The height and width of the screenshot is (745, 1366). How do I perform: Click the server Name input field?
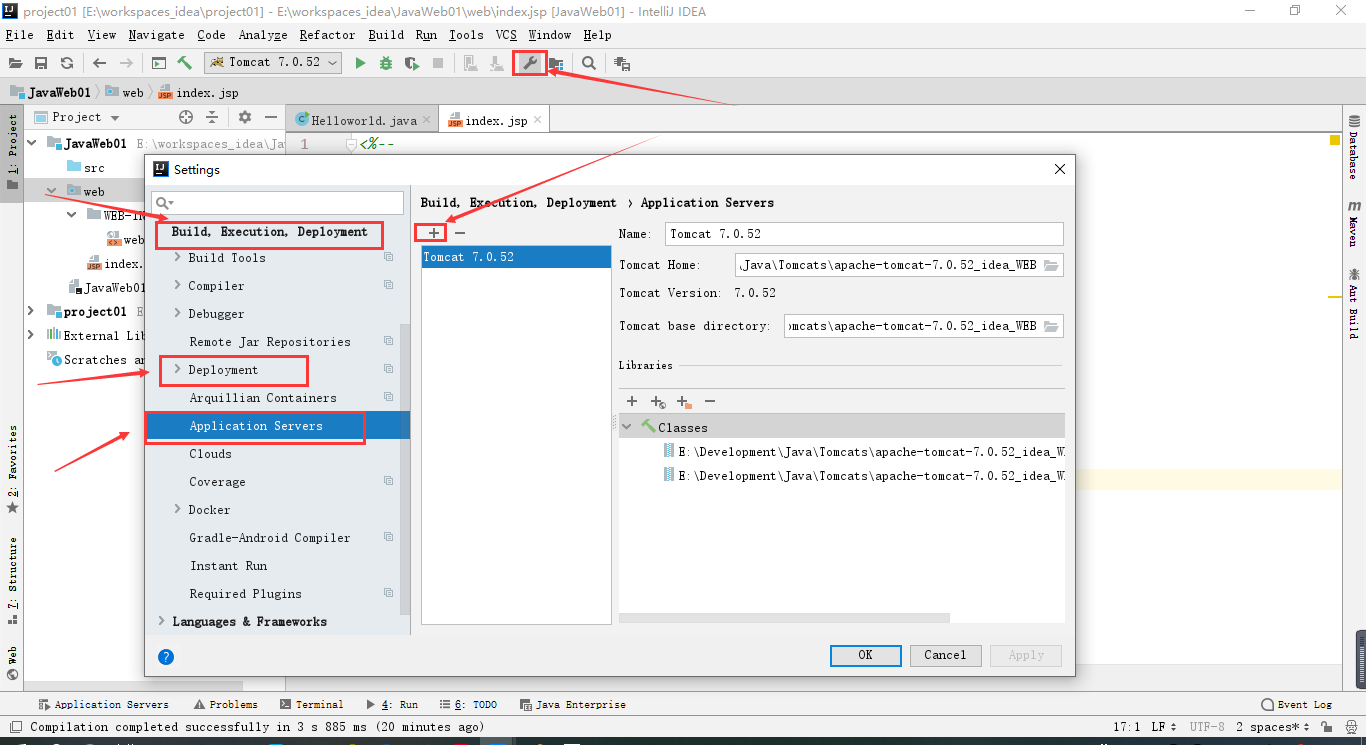point(863,234)
